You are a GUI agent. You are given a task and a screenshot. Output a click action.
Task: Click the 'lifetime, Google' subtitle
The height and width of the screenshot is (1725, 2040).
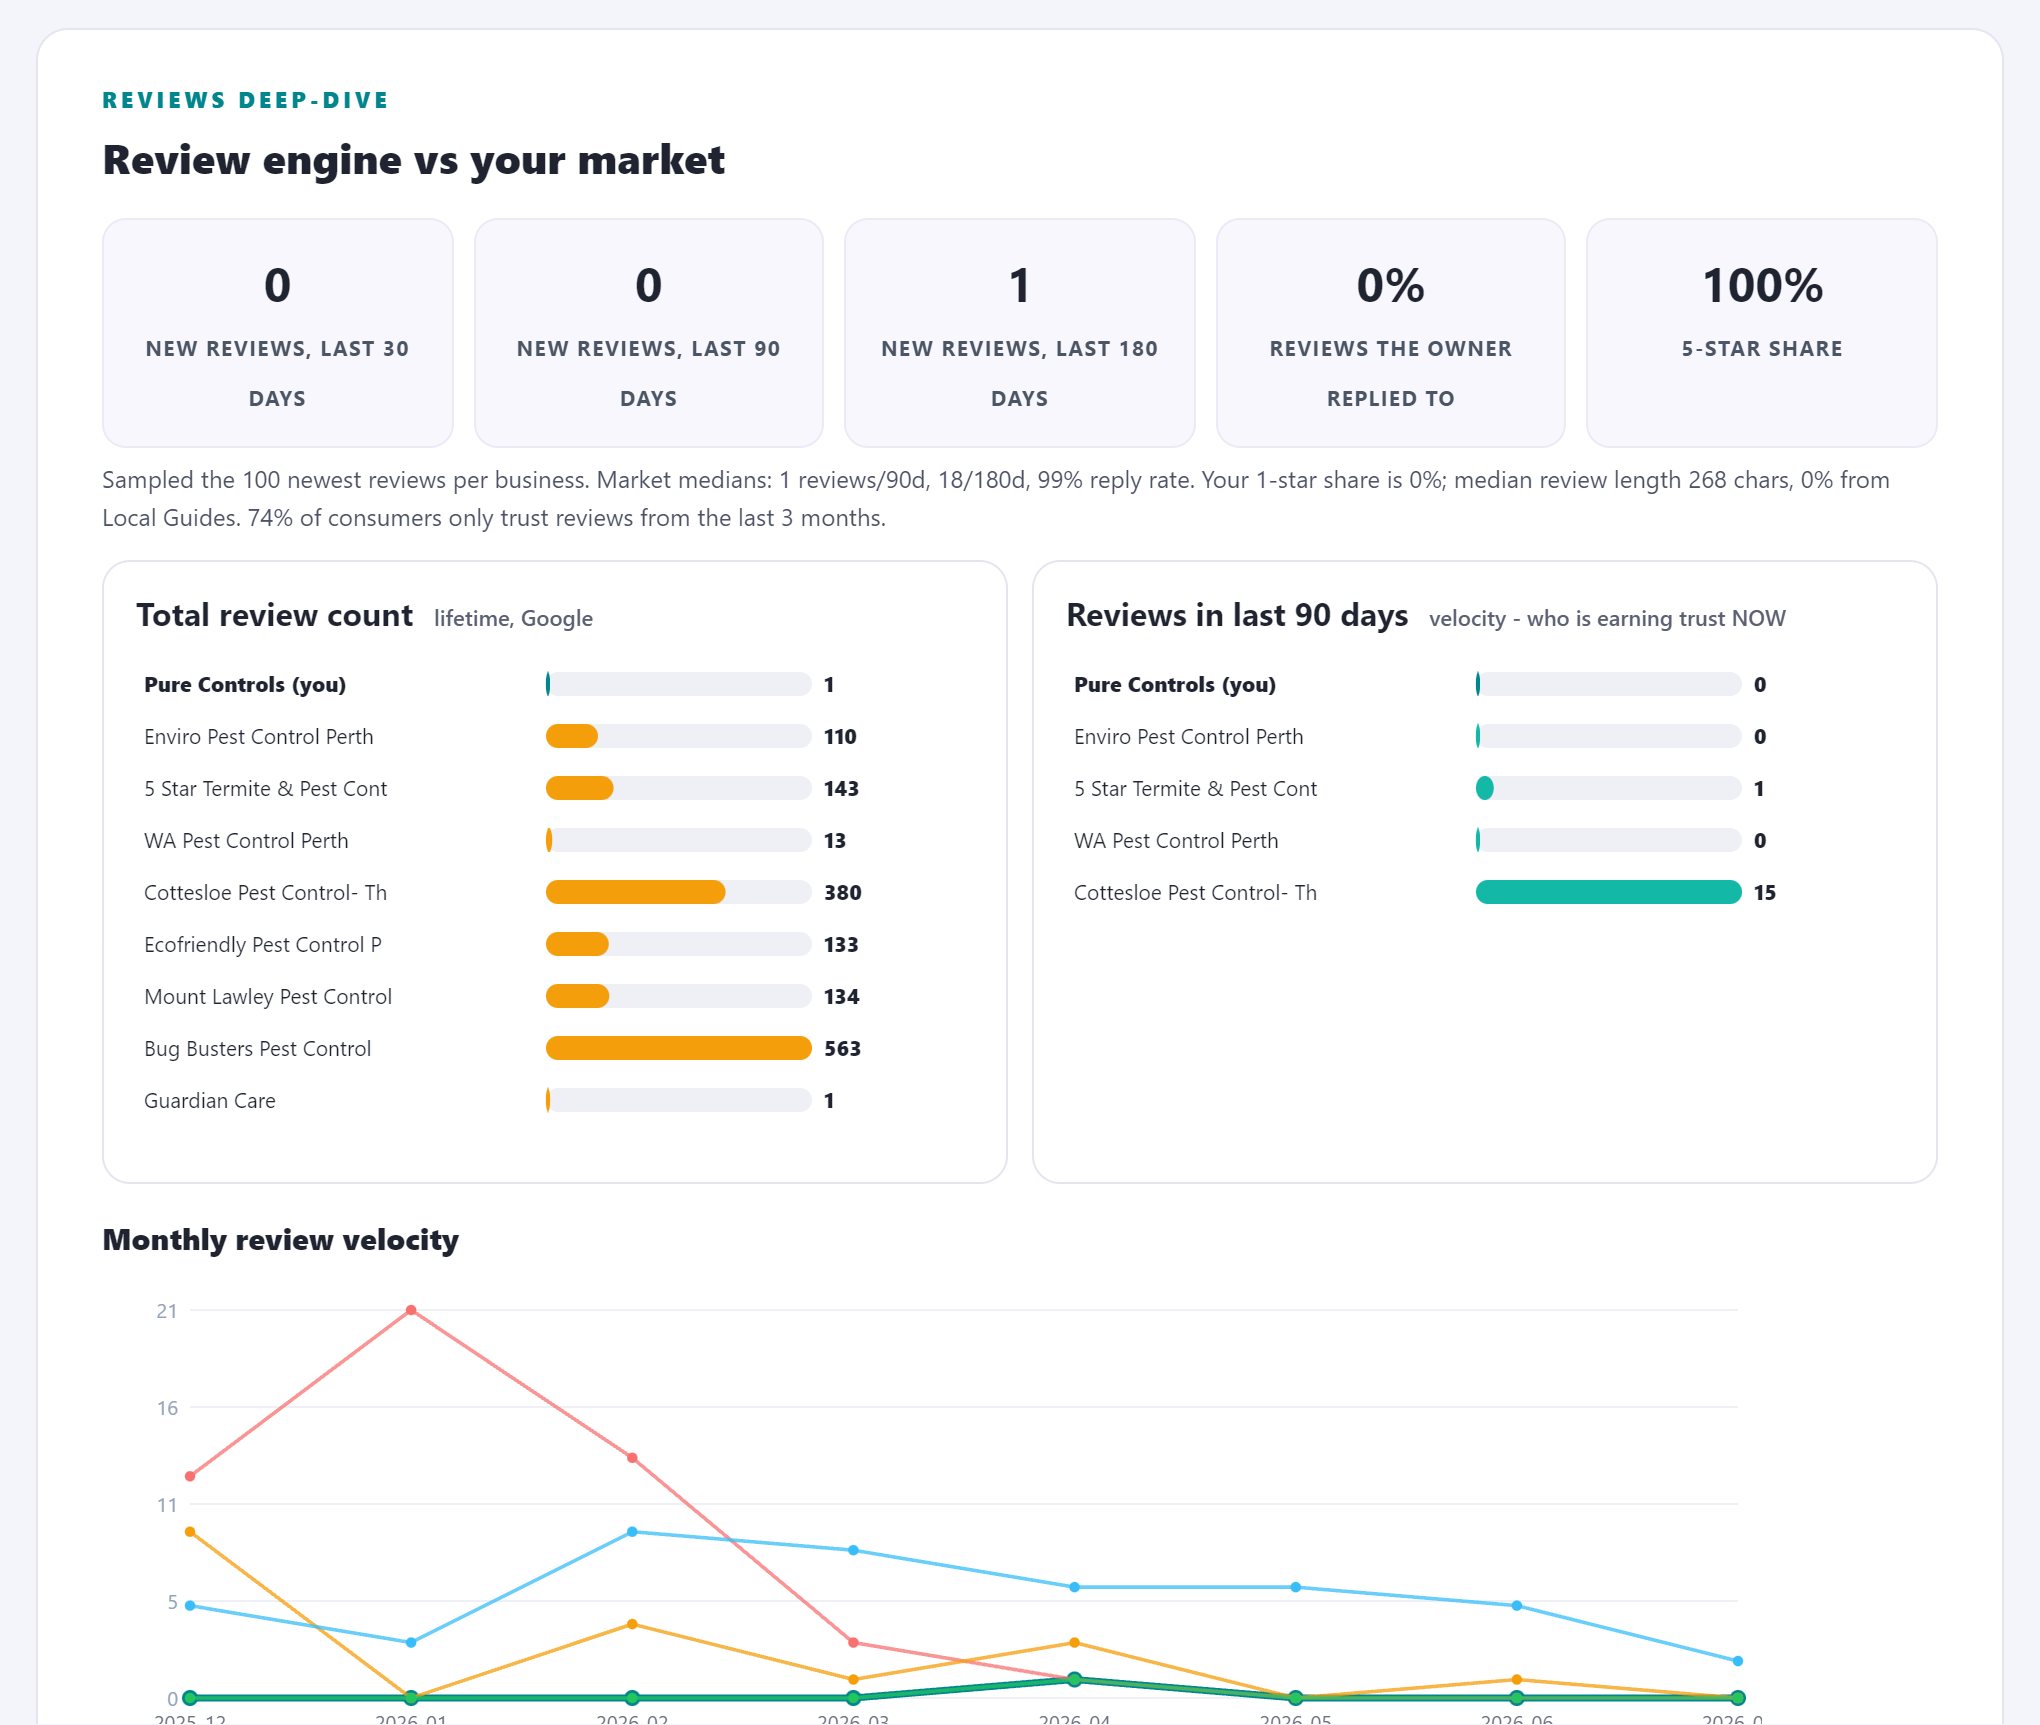tap(513, 619)
